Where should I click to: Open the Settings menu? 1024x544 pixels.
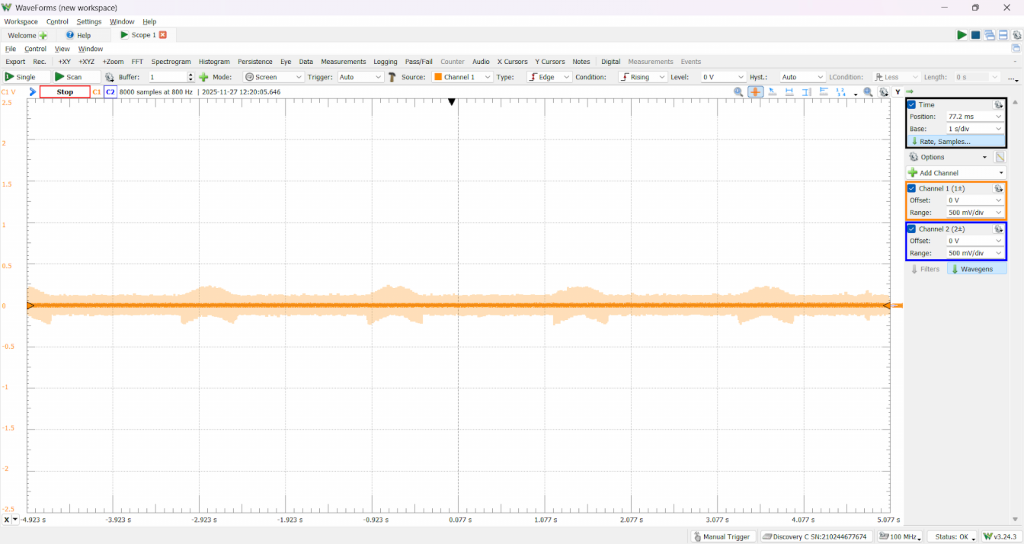tap(89, 21)
